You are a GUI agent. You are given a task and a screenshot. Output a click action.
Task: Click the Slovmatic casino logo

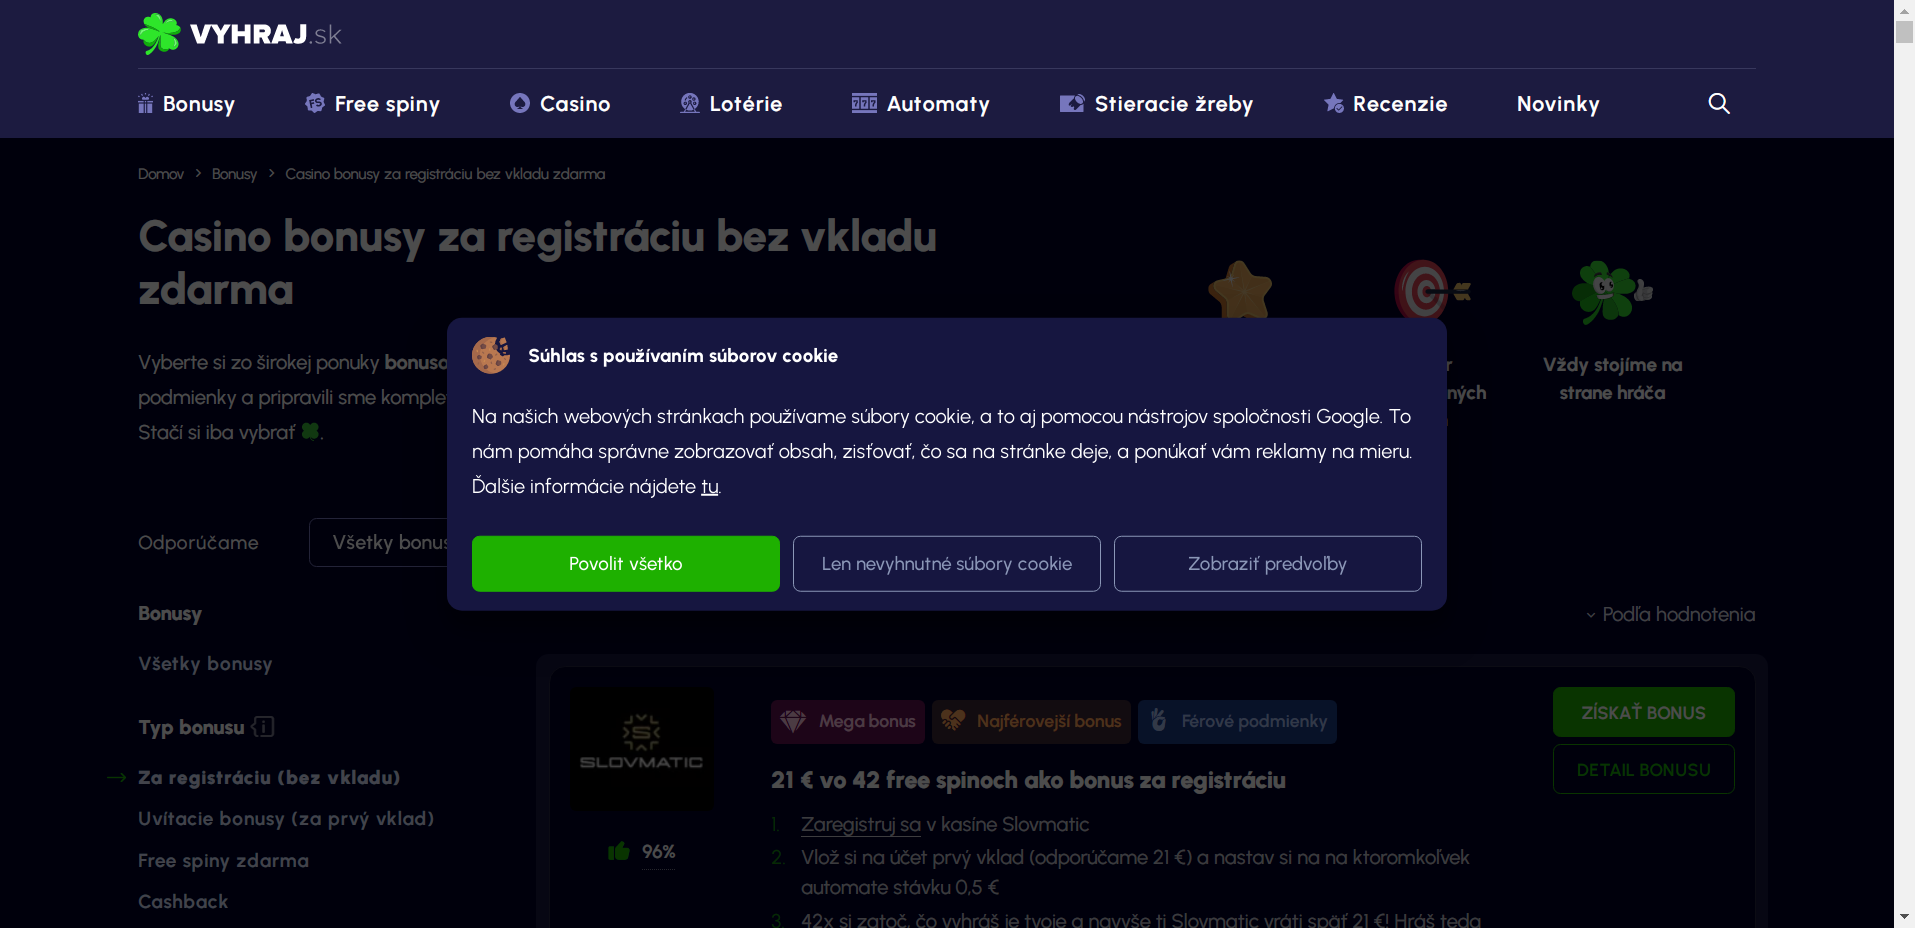[x=642, y=748]
